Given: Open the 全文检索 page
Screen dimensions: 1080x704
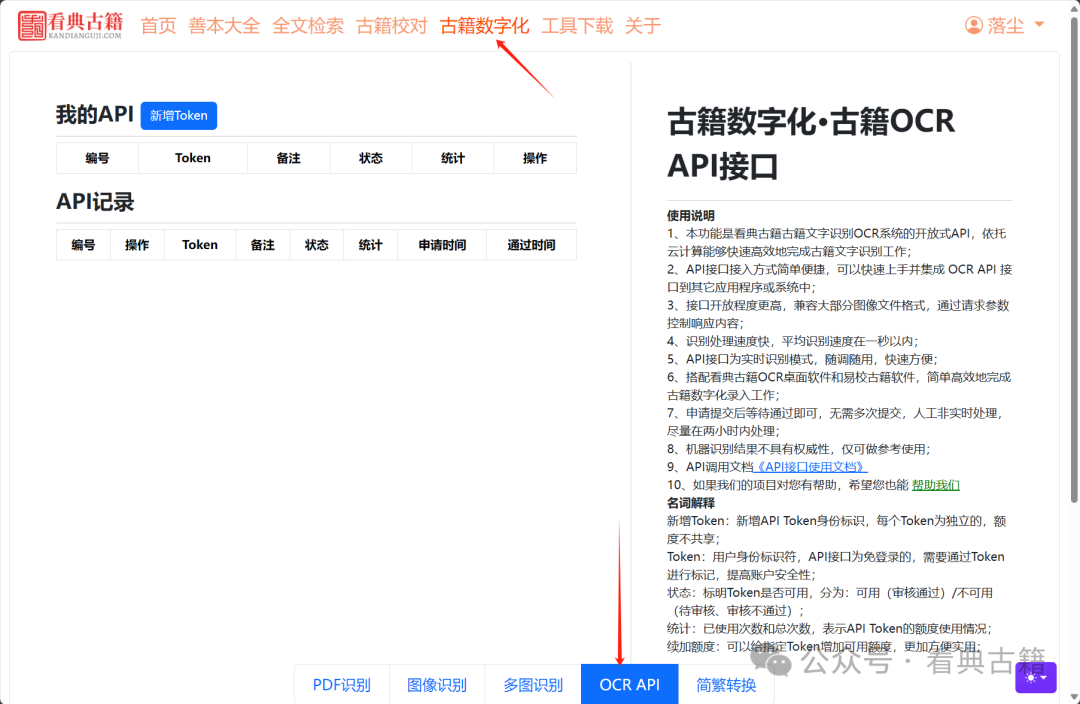Looking at the screenshot, I should (x=308, y=26).
